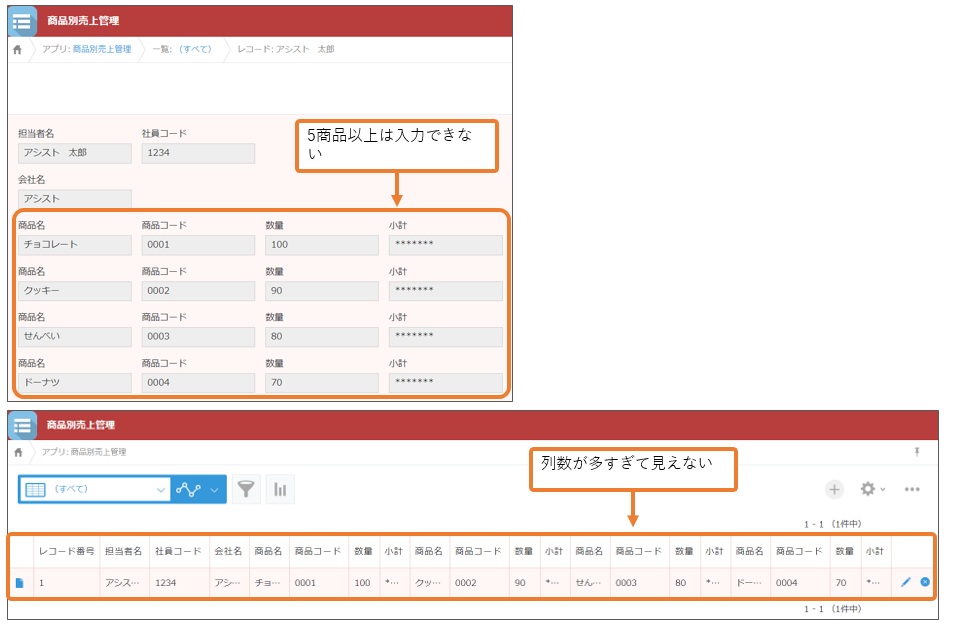Click the 商品コード field showing 0001

pyautogui.click(x=198, y=245)
